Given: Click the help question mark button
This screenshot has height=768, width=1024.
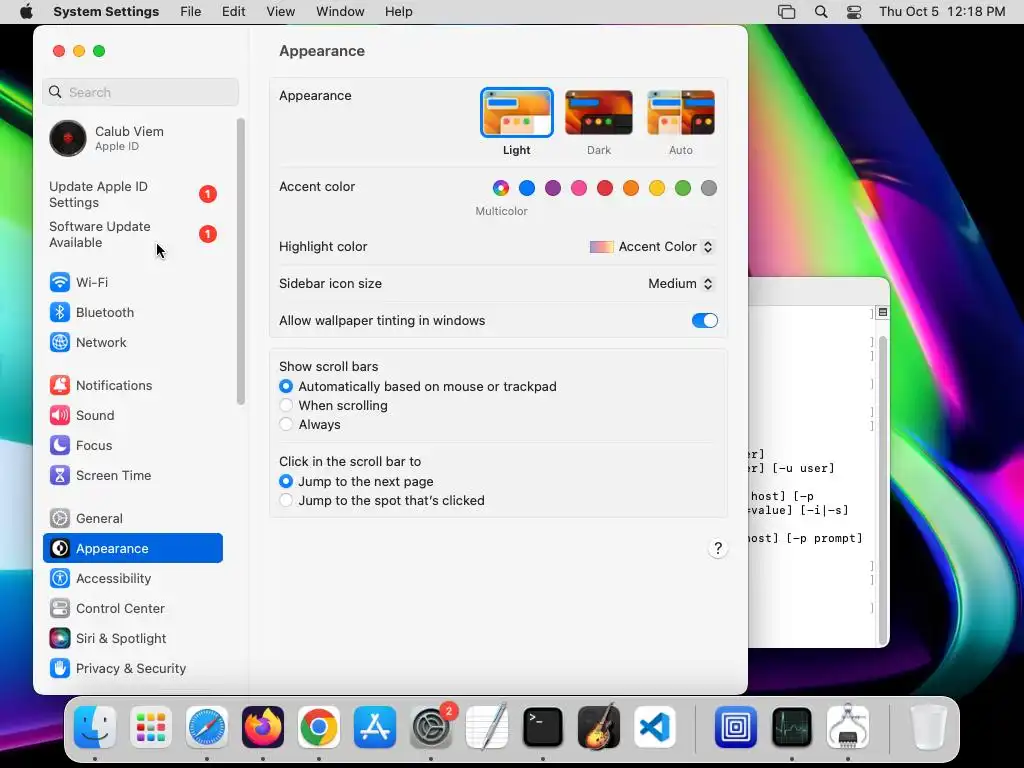Looking at the screenshot, I should [718, 549].
